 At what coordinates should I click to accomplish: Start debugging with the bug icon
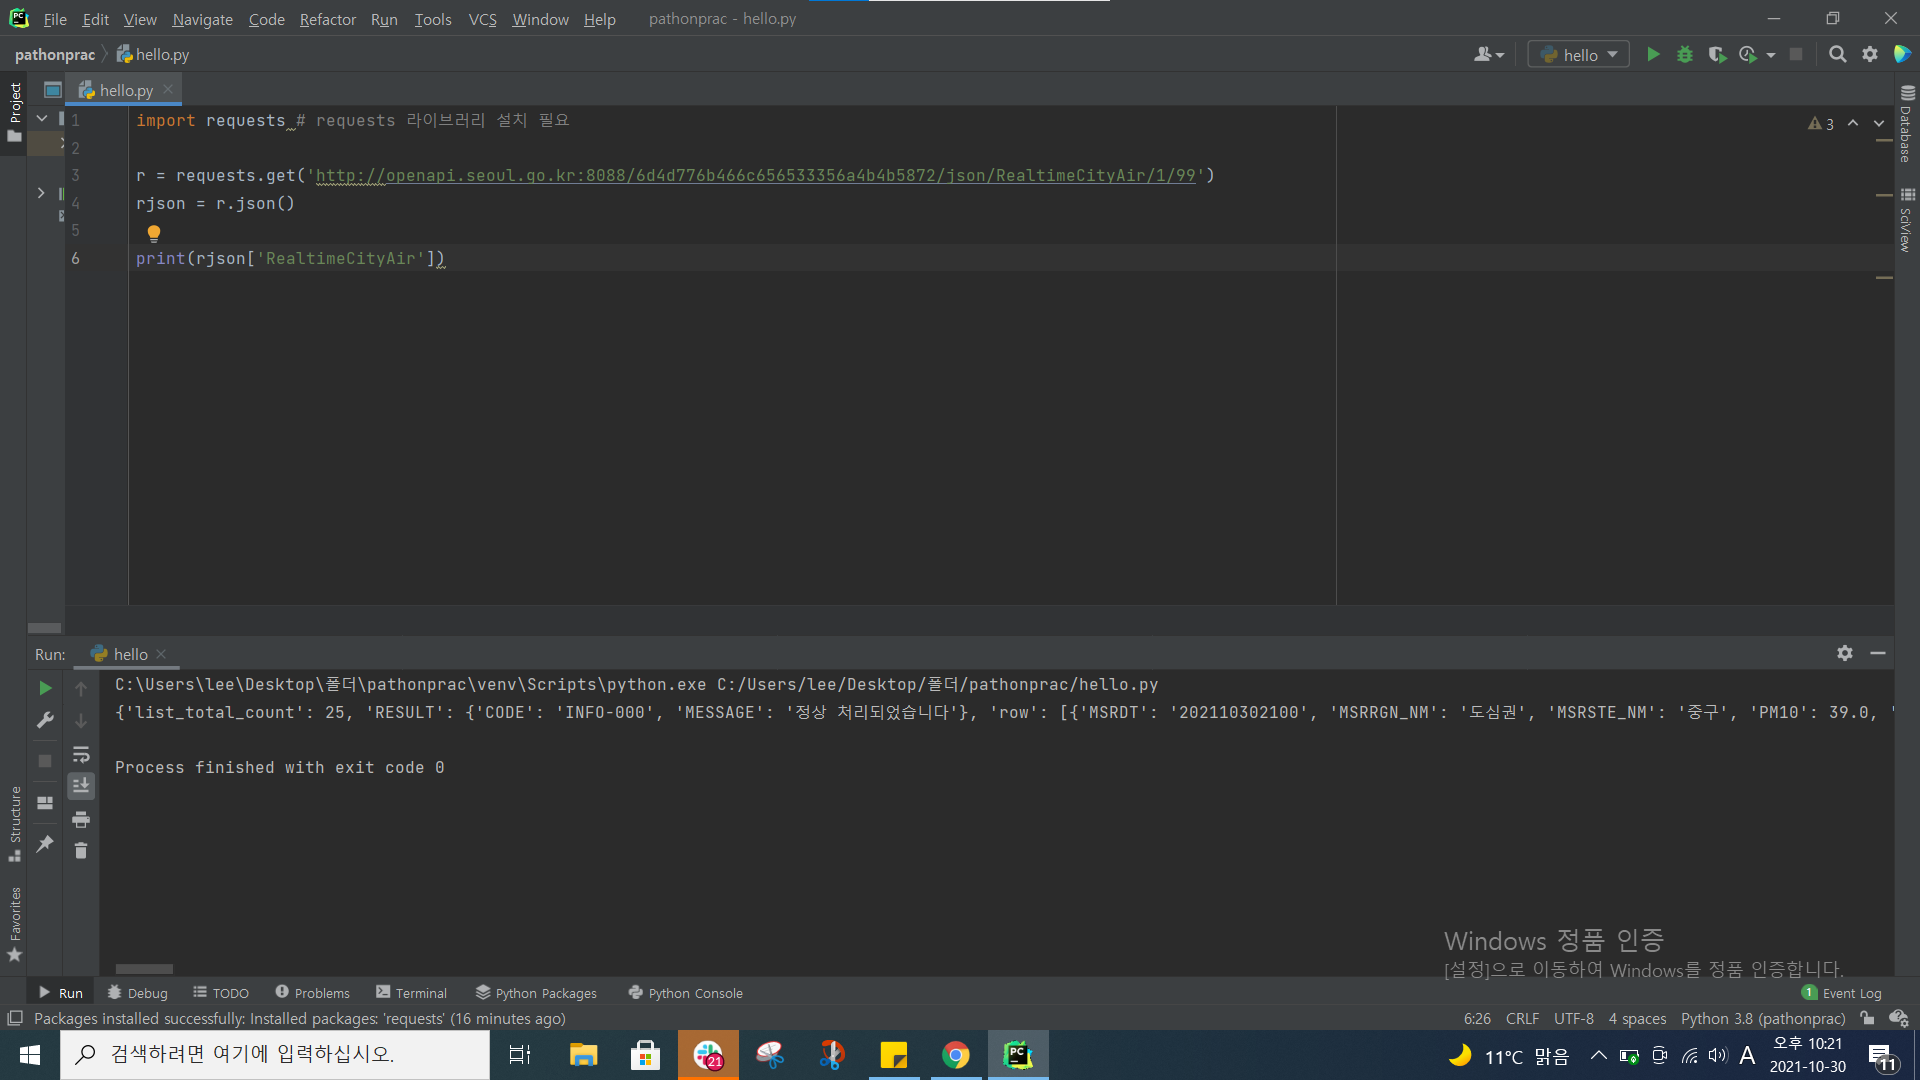point(1685,55)
